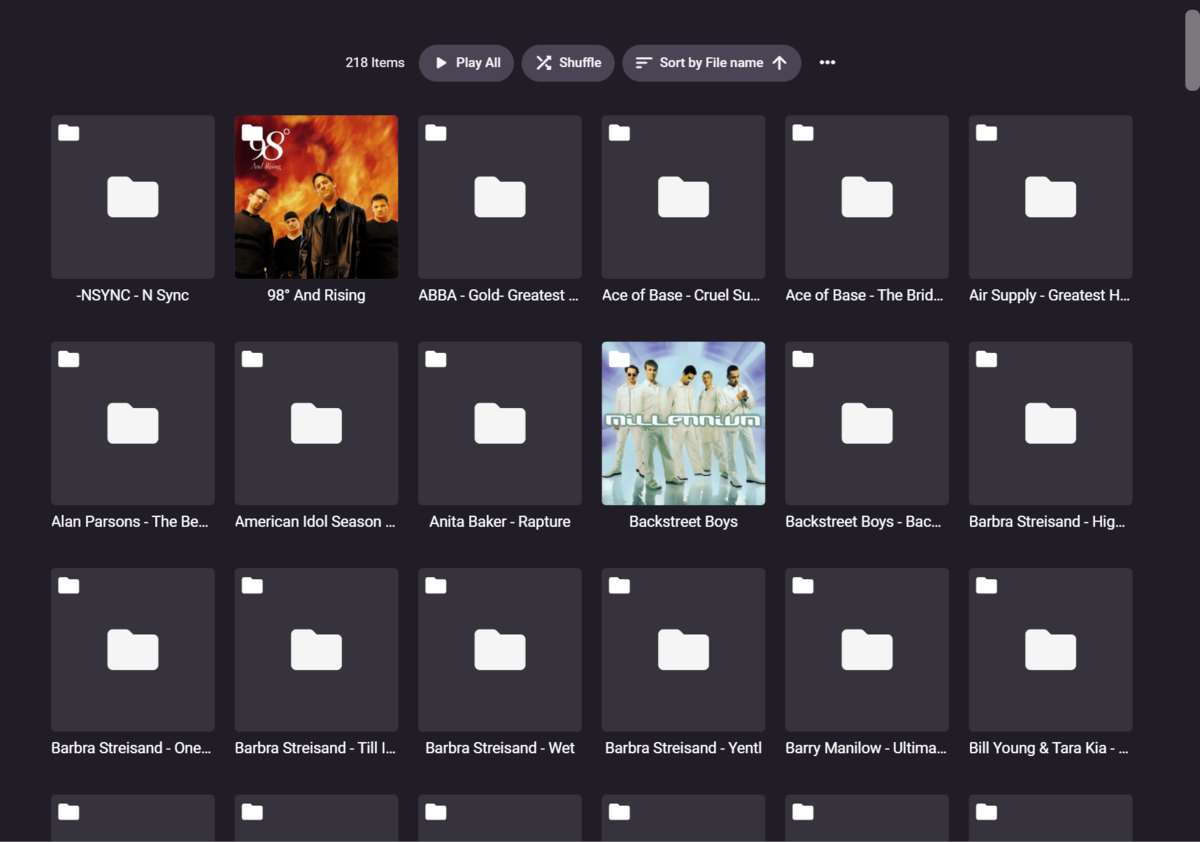Click the small corner folder badge on -NSYNC tile
The height and width of the screenshot is (842, 1200).
click(x=68, y=132)
